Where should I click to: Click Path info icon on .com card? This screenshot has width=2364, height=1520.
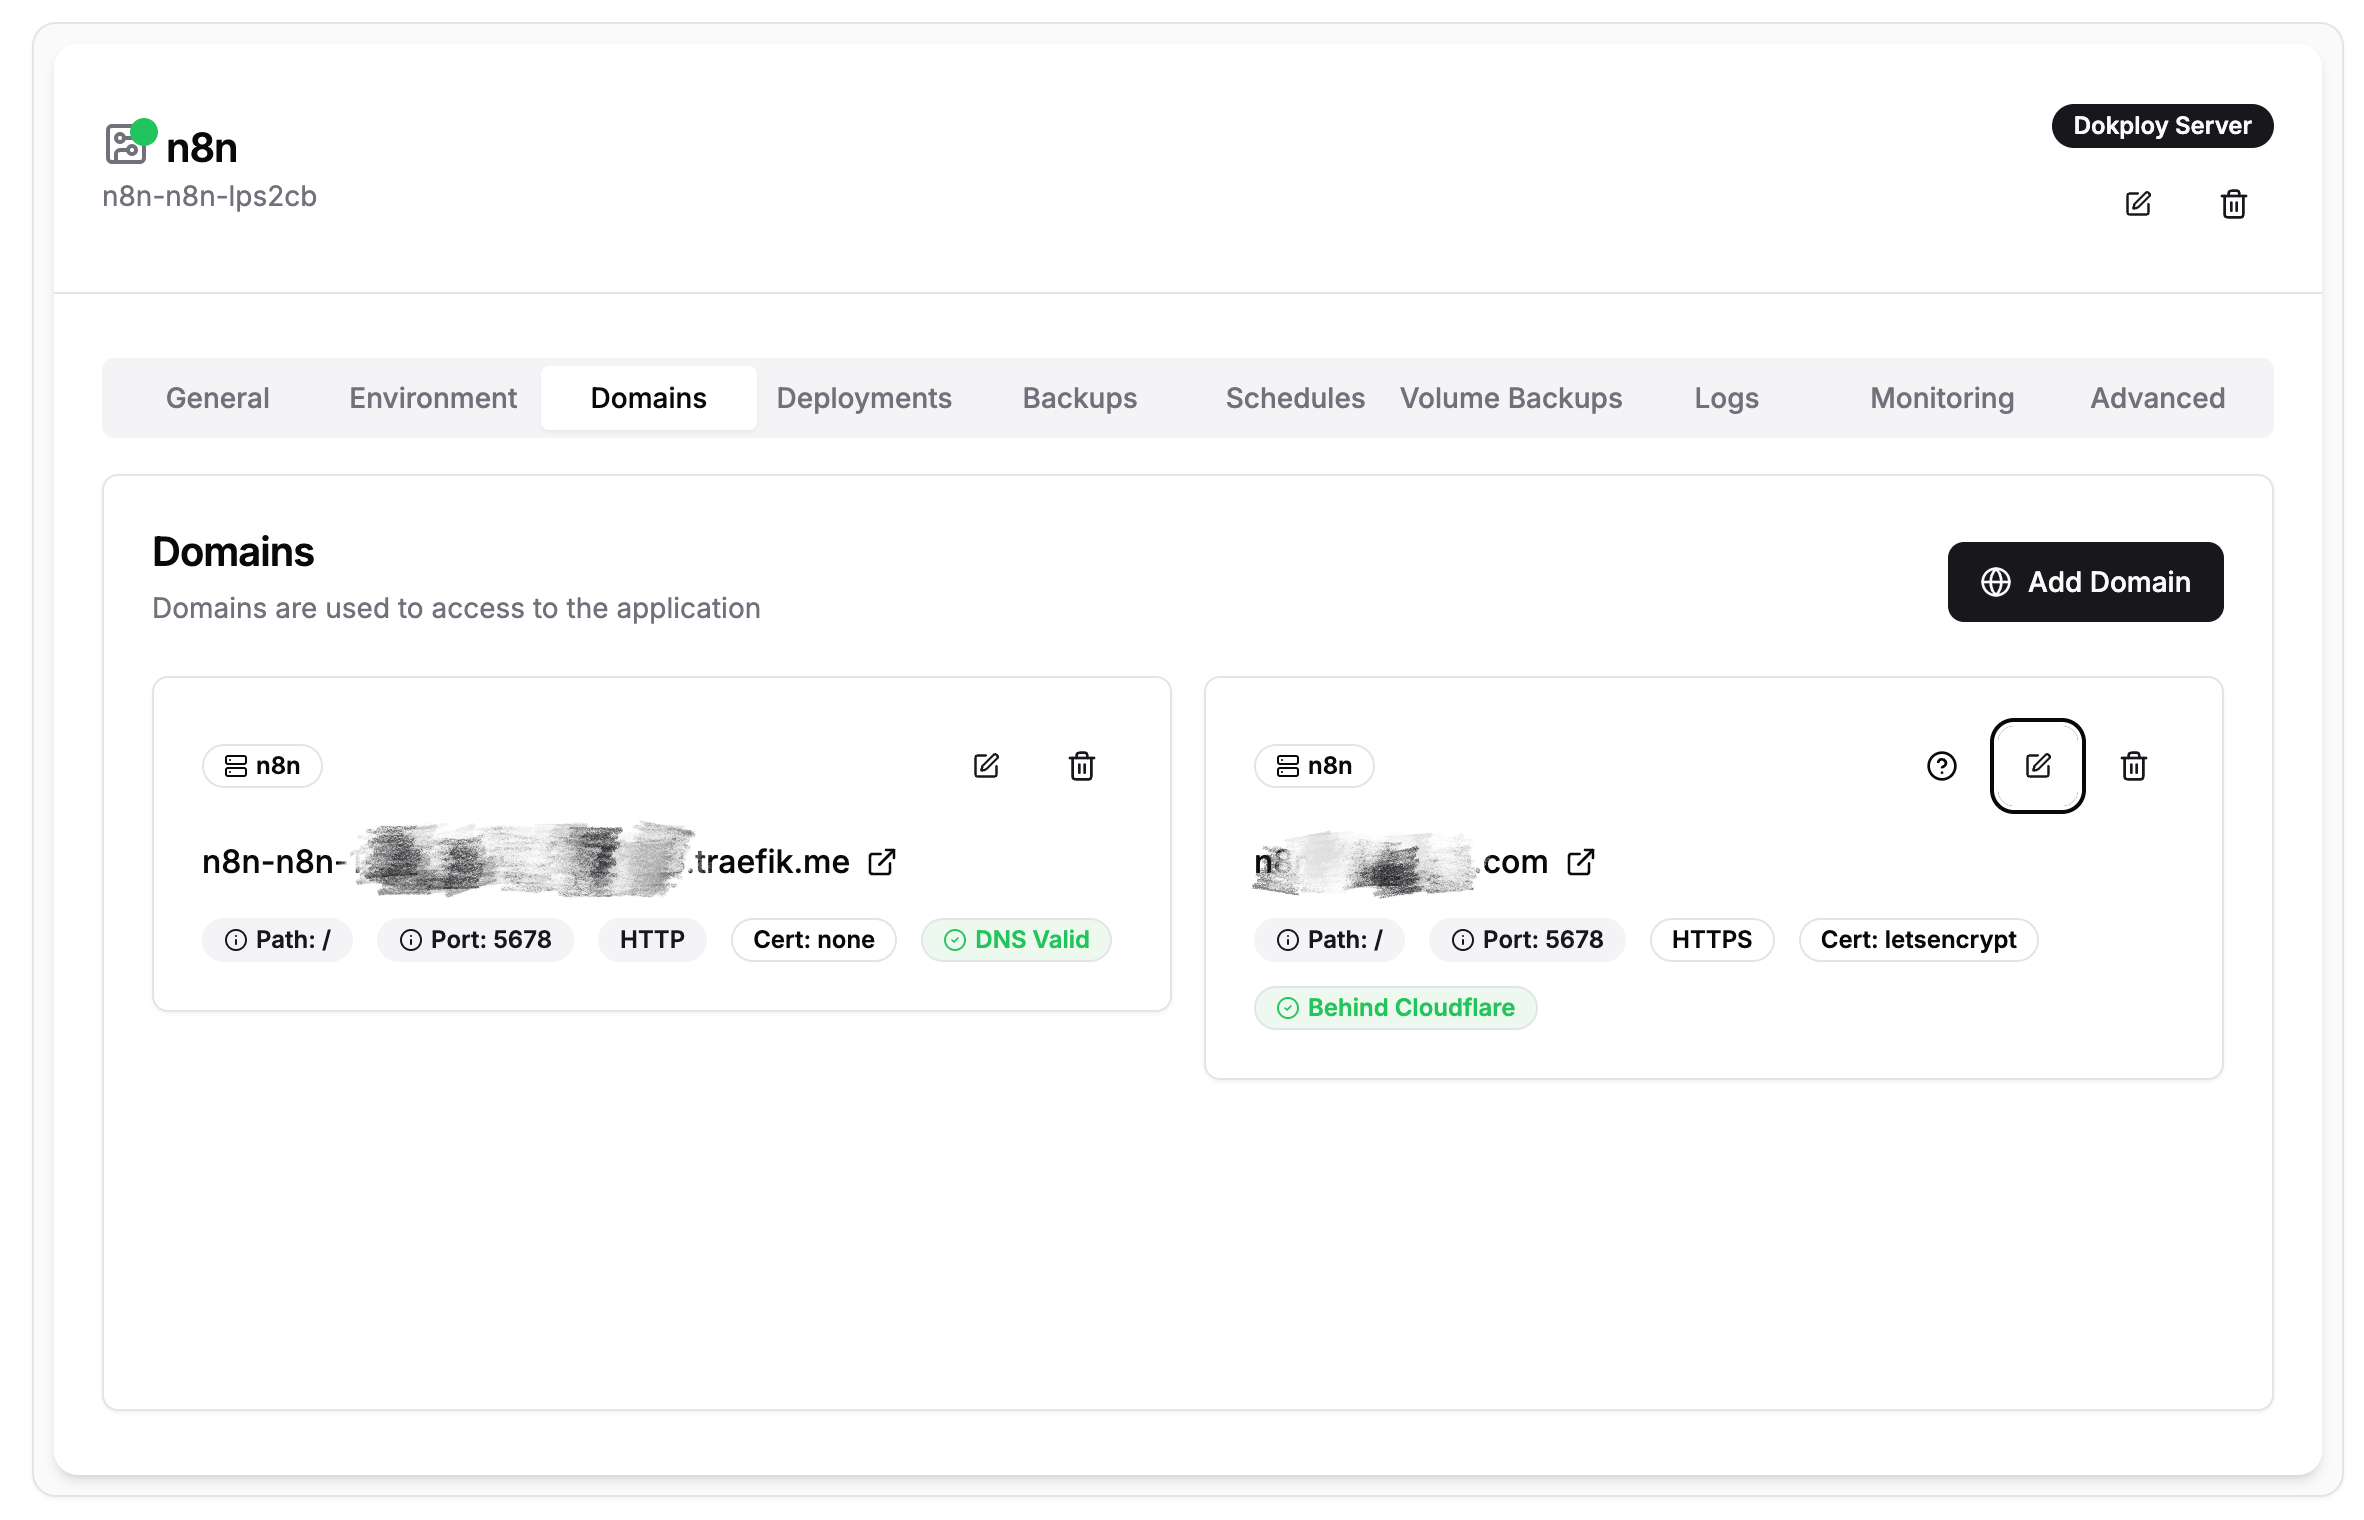[x=1288, y=940]
